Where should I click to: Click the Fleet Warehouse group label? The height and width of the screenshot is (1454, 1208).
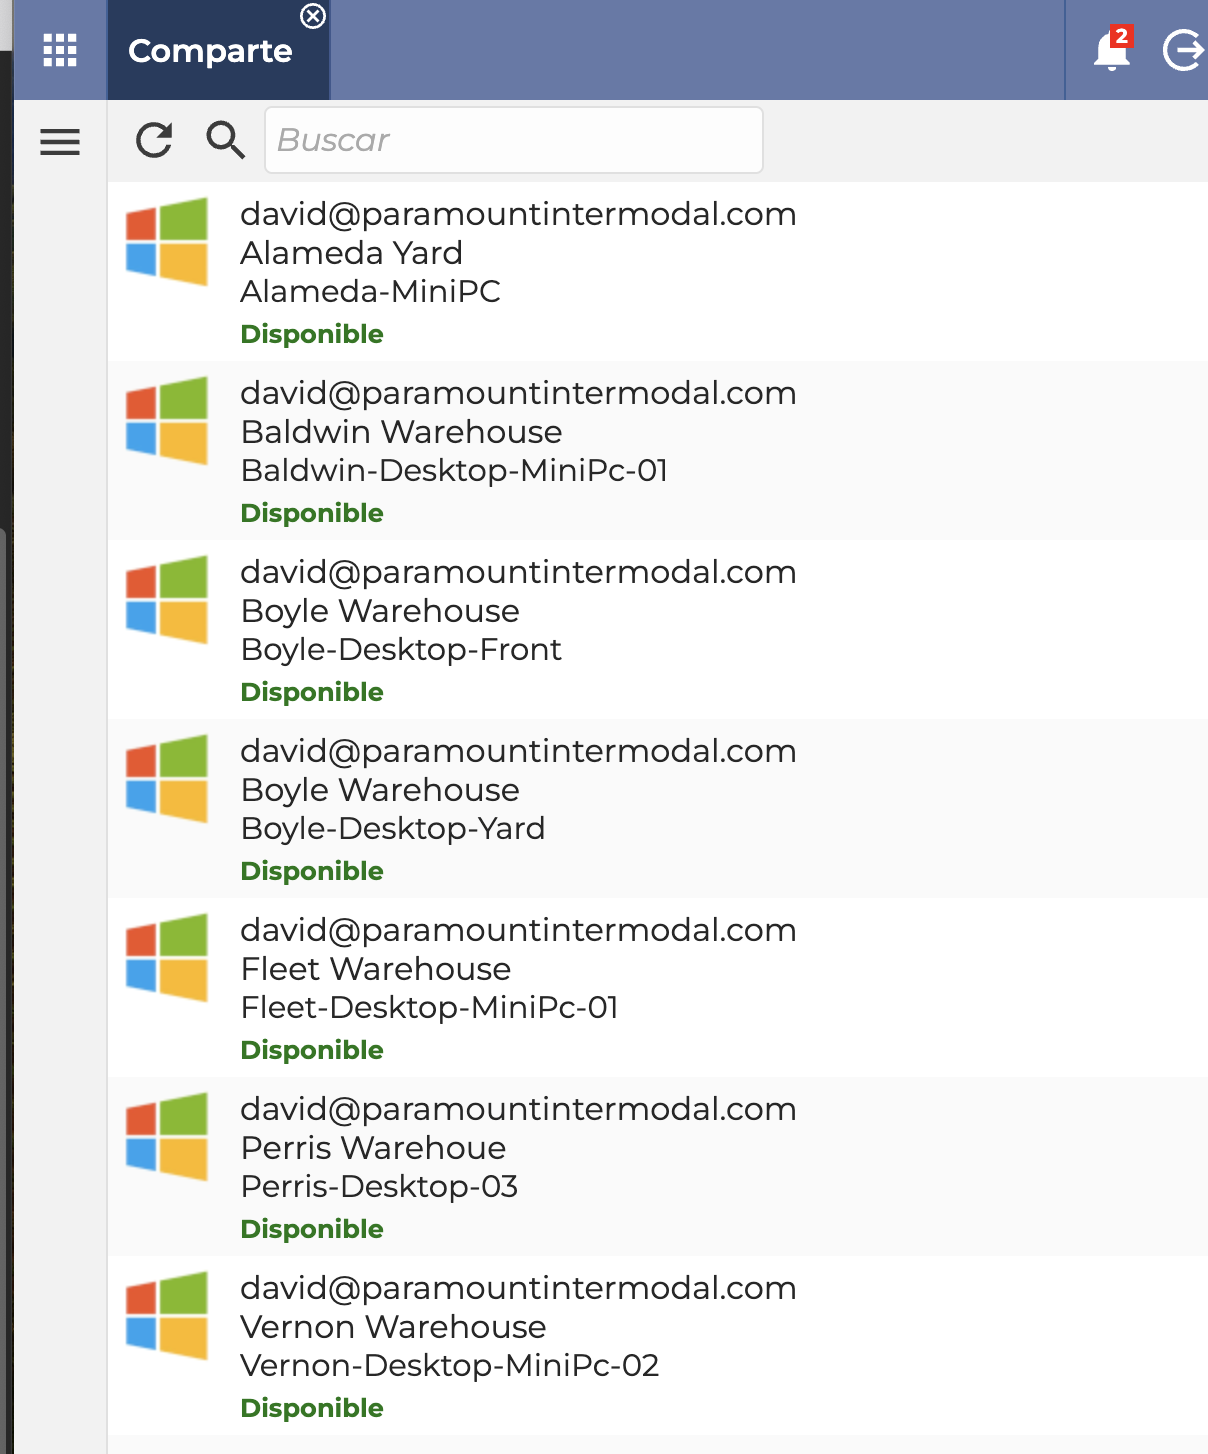(376, 969)
